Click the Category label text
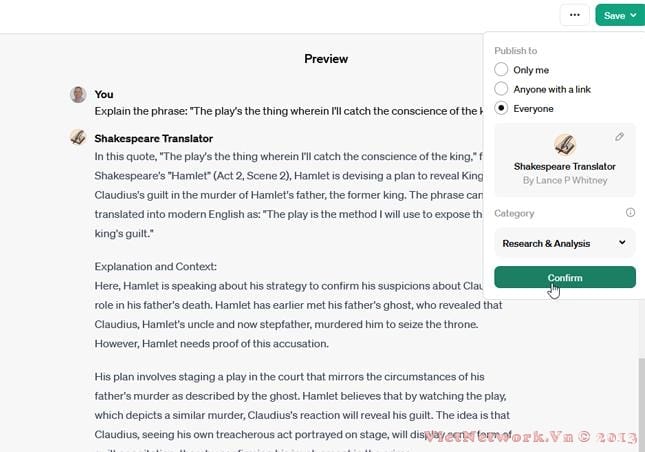 [x=514, y=213]
